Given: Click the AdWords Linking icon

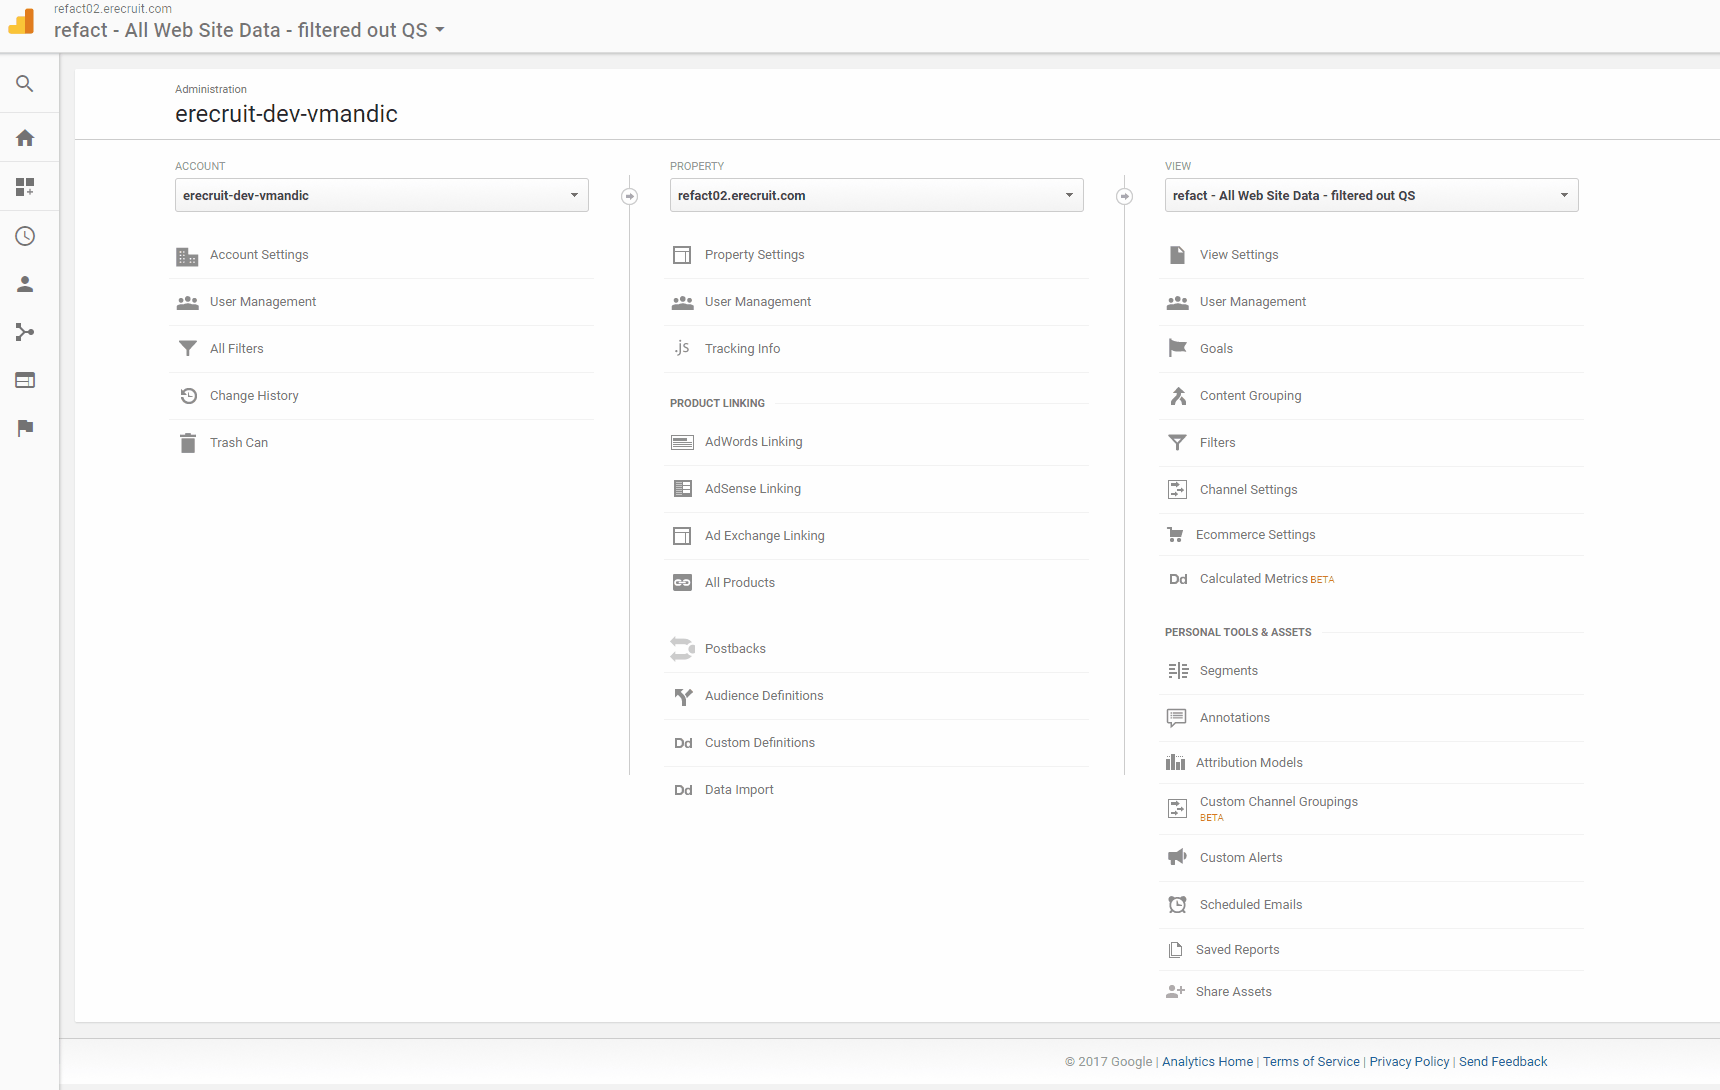Looking at the screenshot, I should point(682,442).
